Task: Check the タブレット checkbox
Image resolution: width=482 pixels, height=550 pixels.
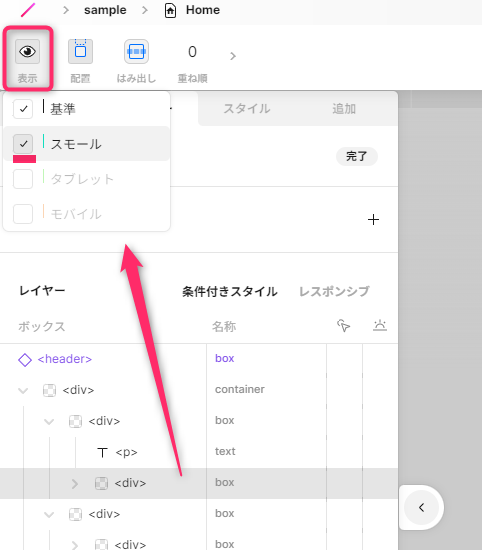Action: coord(23,179)
